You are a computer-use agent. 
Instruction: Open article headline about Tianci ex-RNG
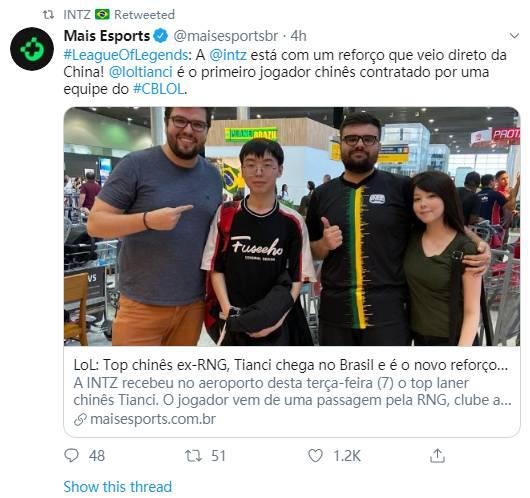[291, 365]
